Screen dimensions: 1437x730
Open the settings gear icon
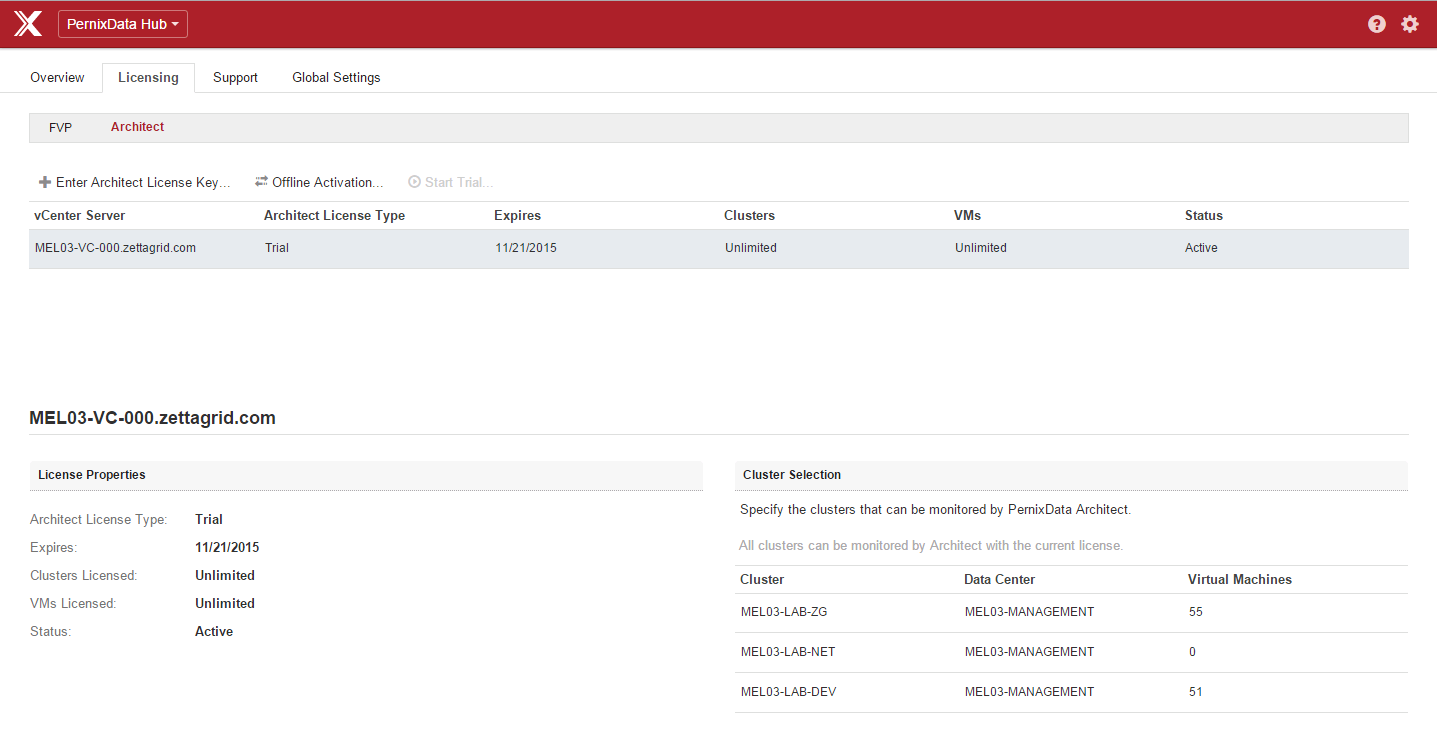[1410, 24]
